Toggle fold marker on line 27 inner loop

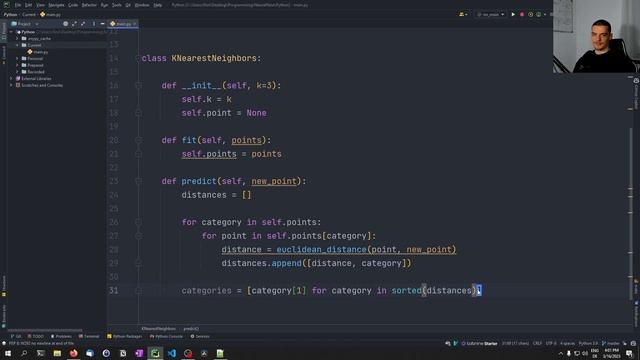pyautogui.click(x=138, y=236)
